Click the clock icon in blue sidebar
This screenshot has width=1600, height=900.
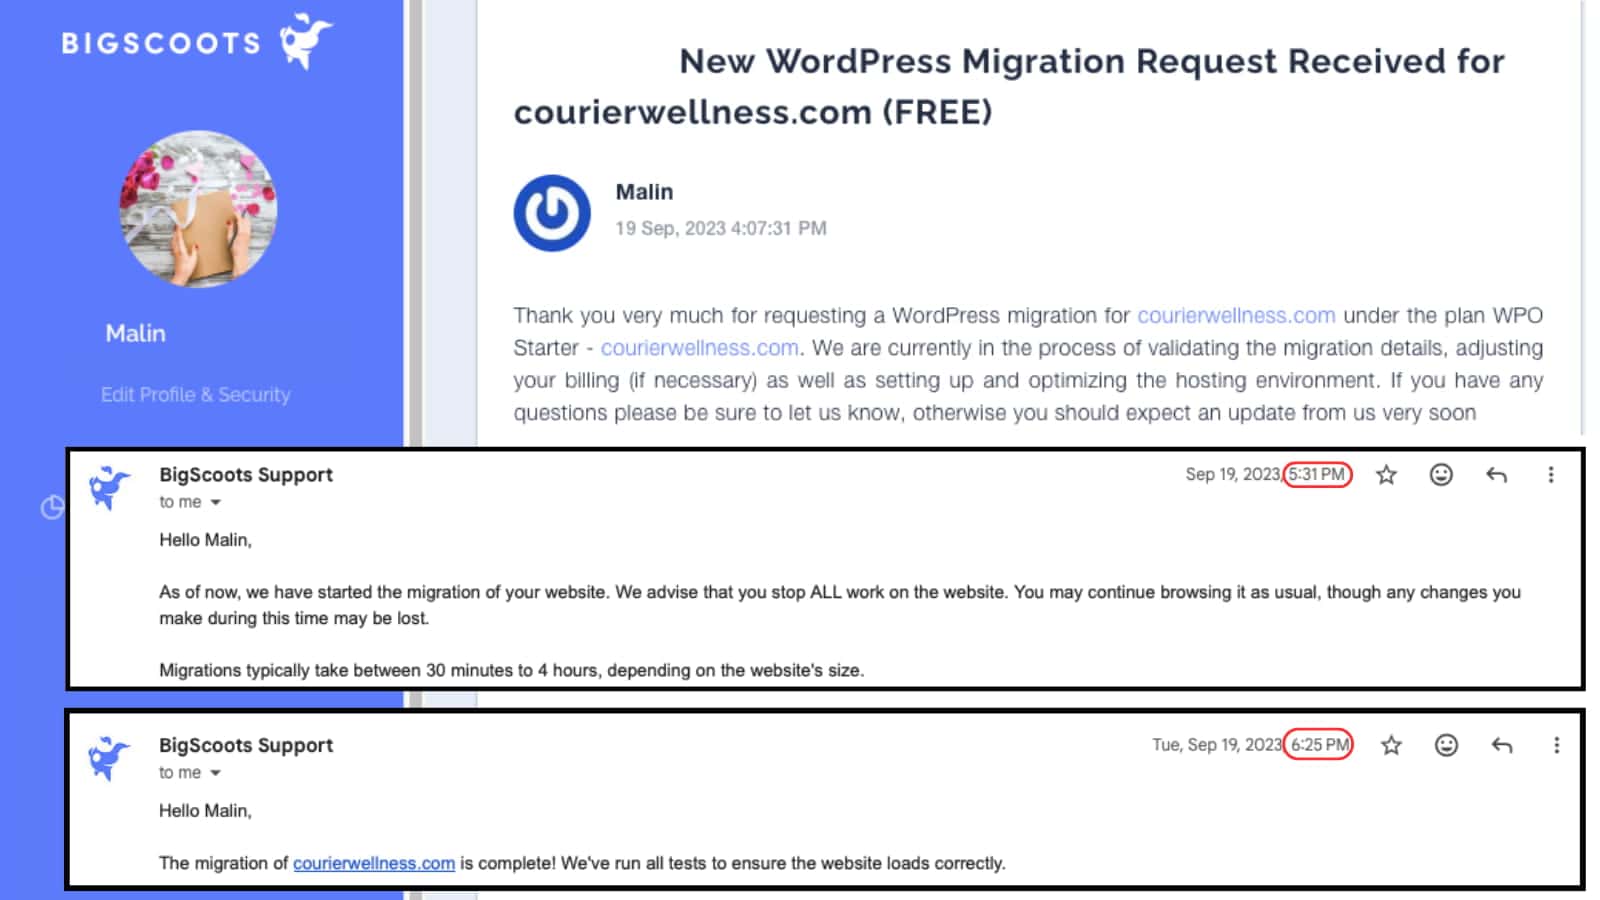coord(52,508)
